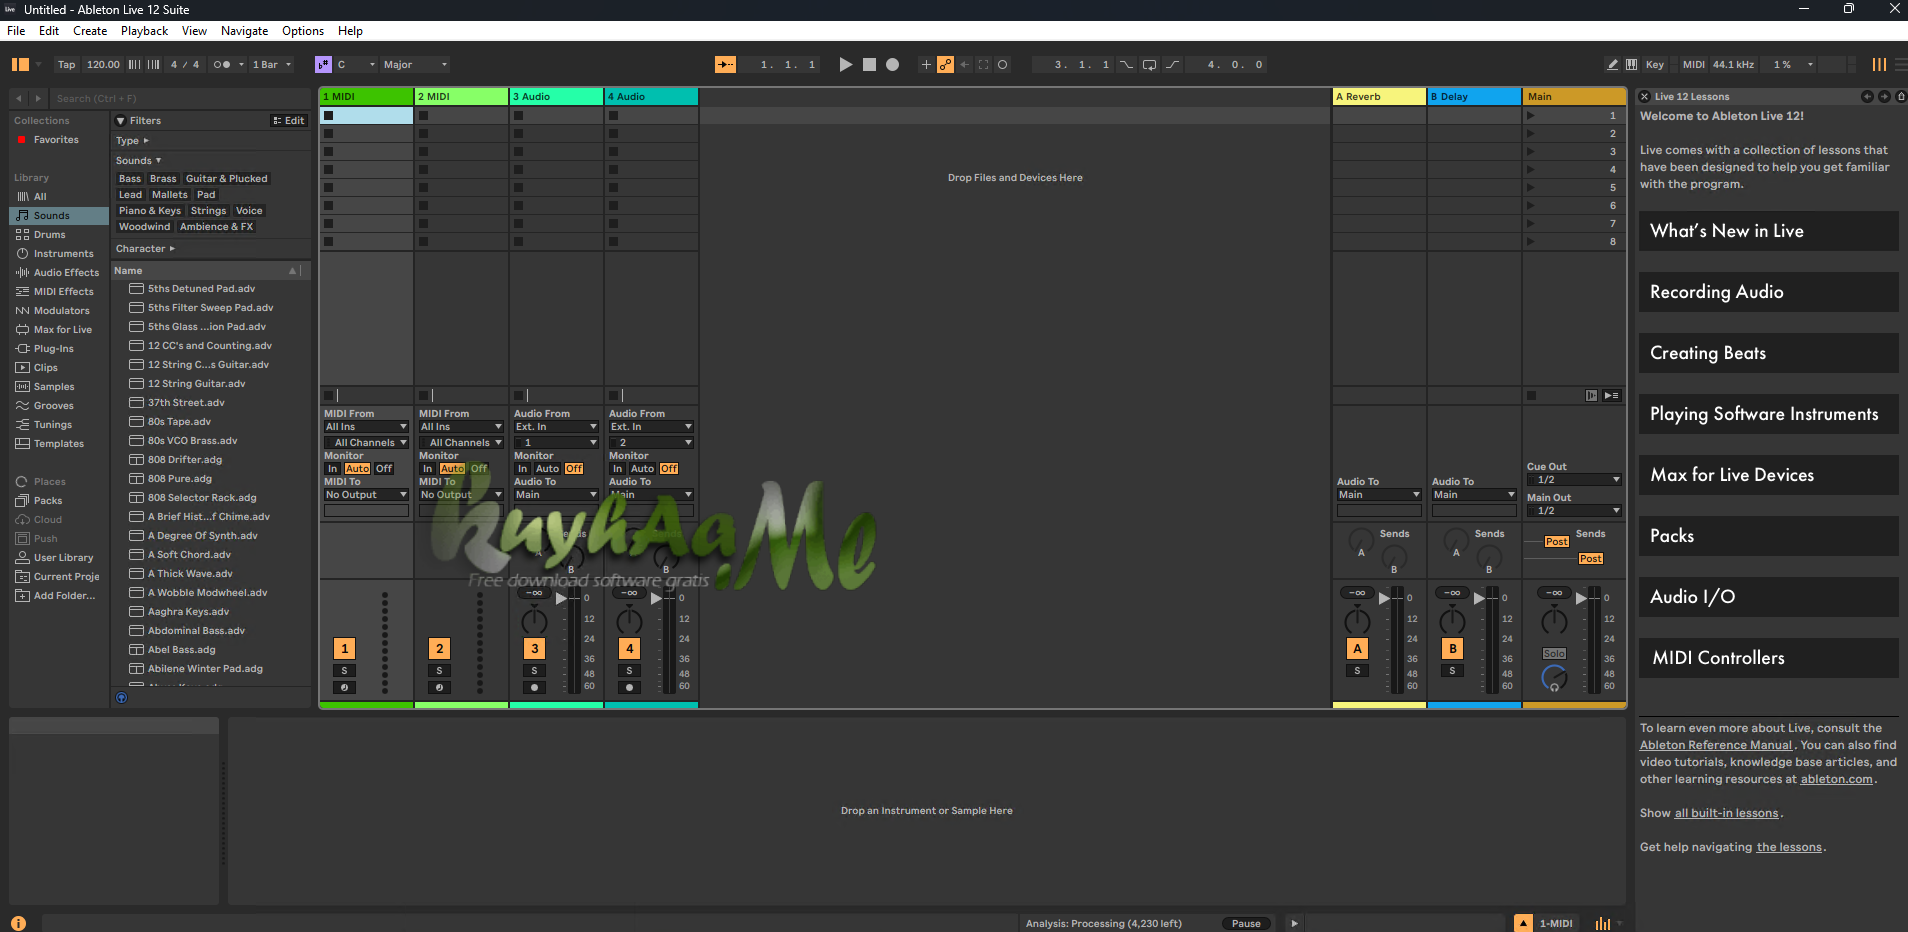This screenshot has width=1908, height=932.
Task: Open the quantization 1 Bar dropdown
Action: coord(272,64)
